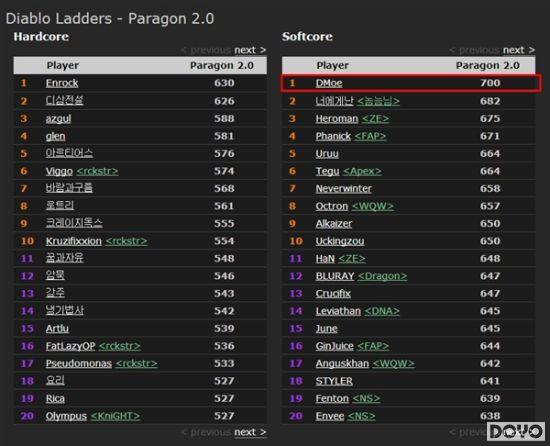Open the Dragon clan tag link
The height and width of the screenshot is (446, 550).
[x=383, y=276]
